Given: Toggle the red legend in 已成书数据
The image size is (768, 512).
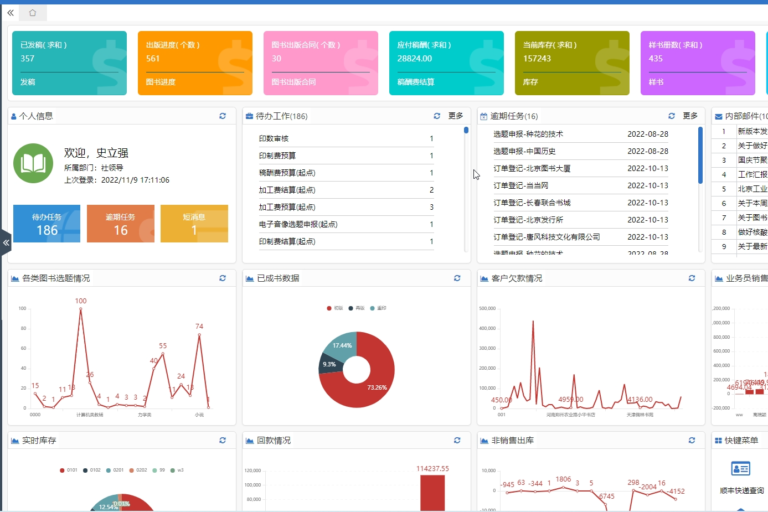Looking at the screenshot, I should (x=335, y=308).
